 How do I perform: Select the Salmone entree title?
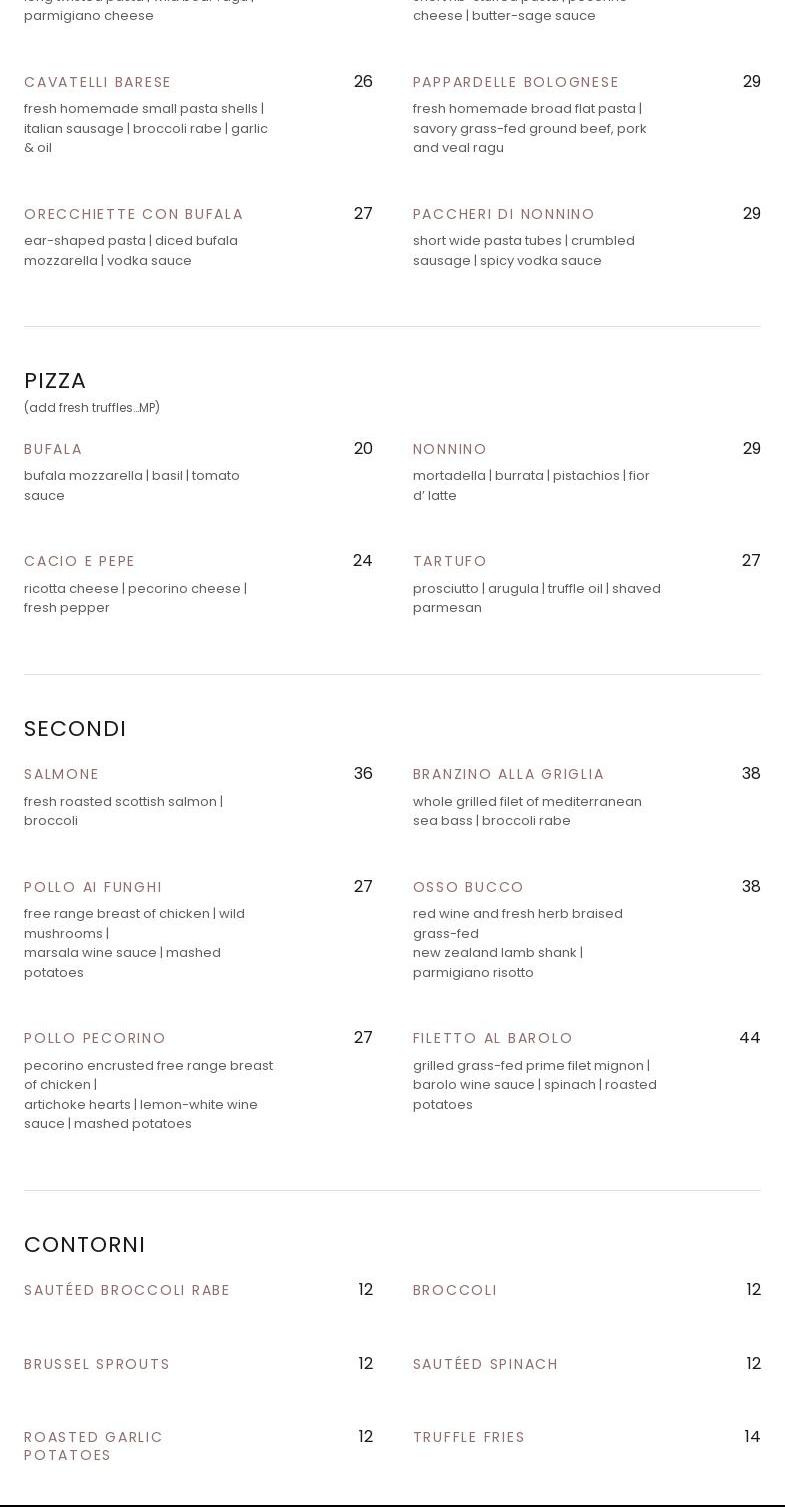62,774
